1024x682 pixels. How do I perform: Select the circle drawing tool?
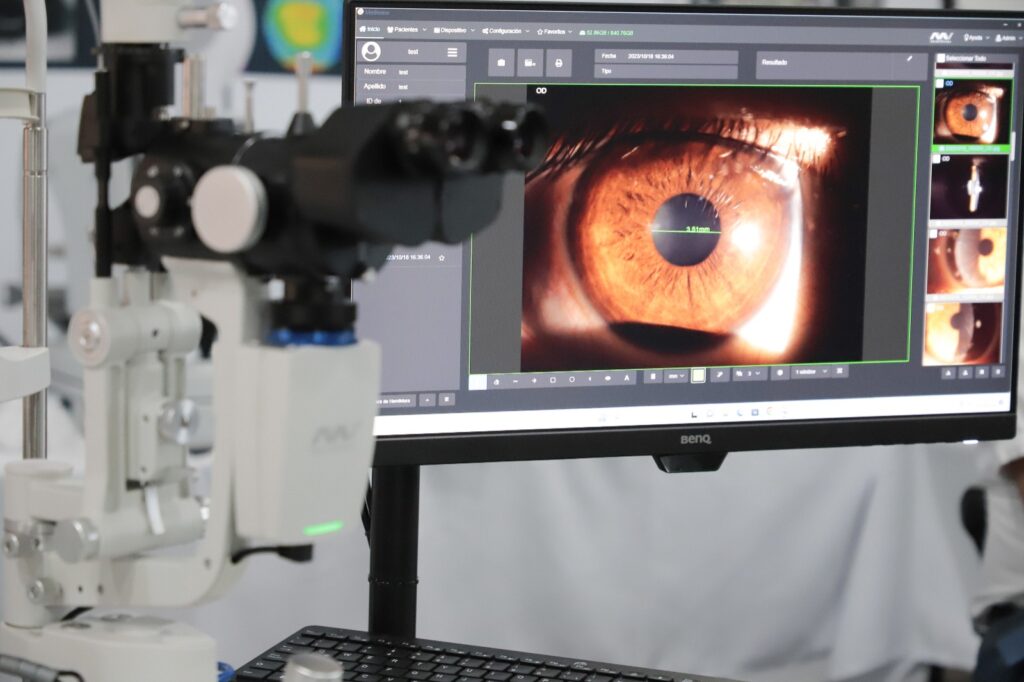point(571,379)
